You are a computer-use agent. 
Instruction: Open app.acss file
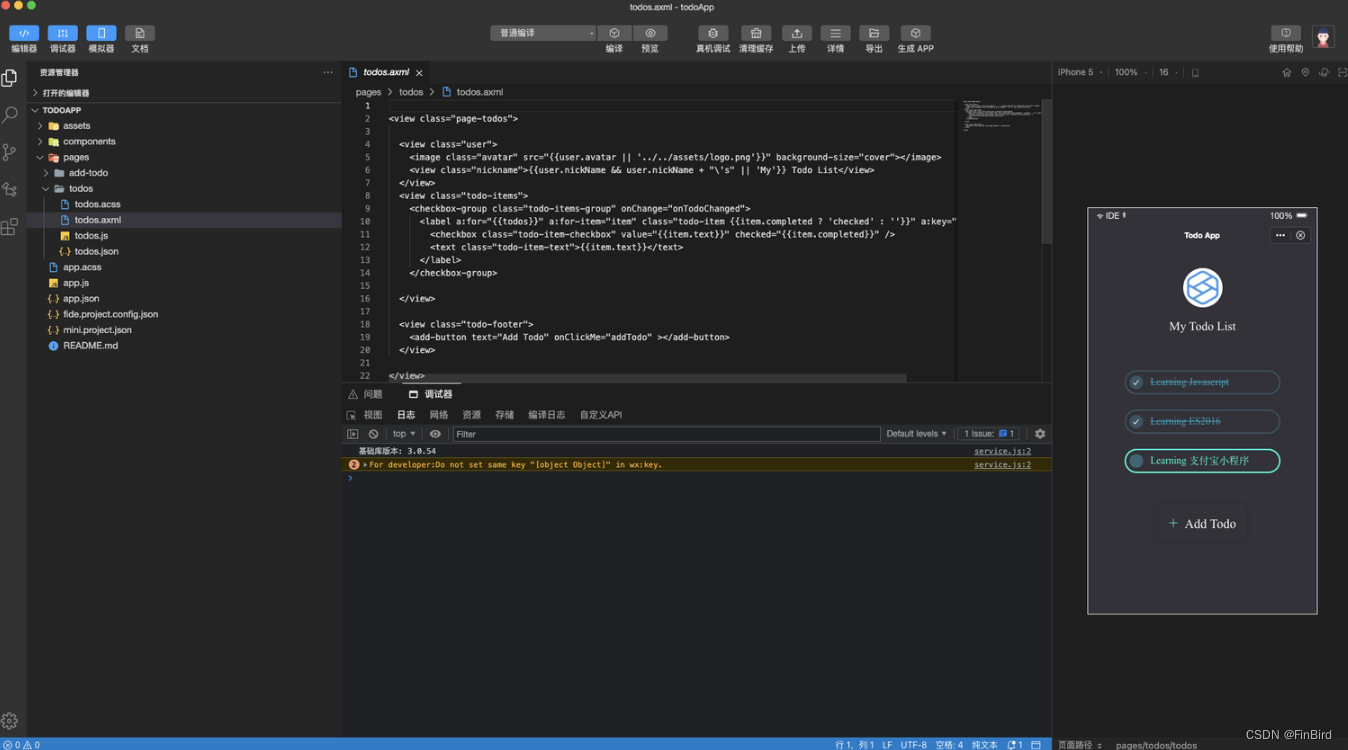coord(184,267)
